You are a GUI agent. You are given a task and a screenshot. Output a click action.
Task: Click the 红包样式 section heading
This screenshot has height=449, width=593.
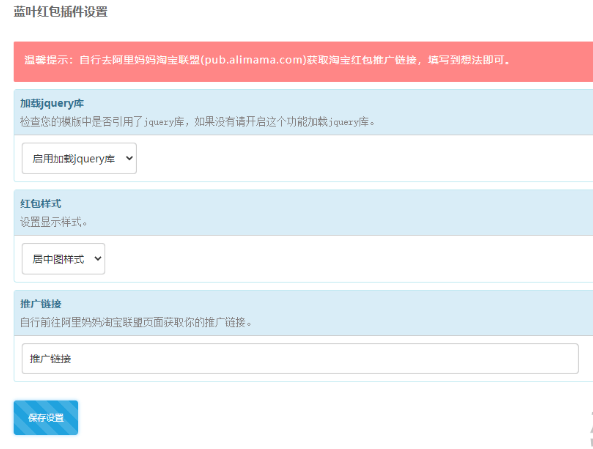tap(40, 204)
